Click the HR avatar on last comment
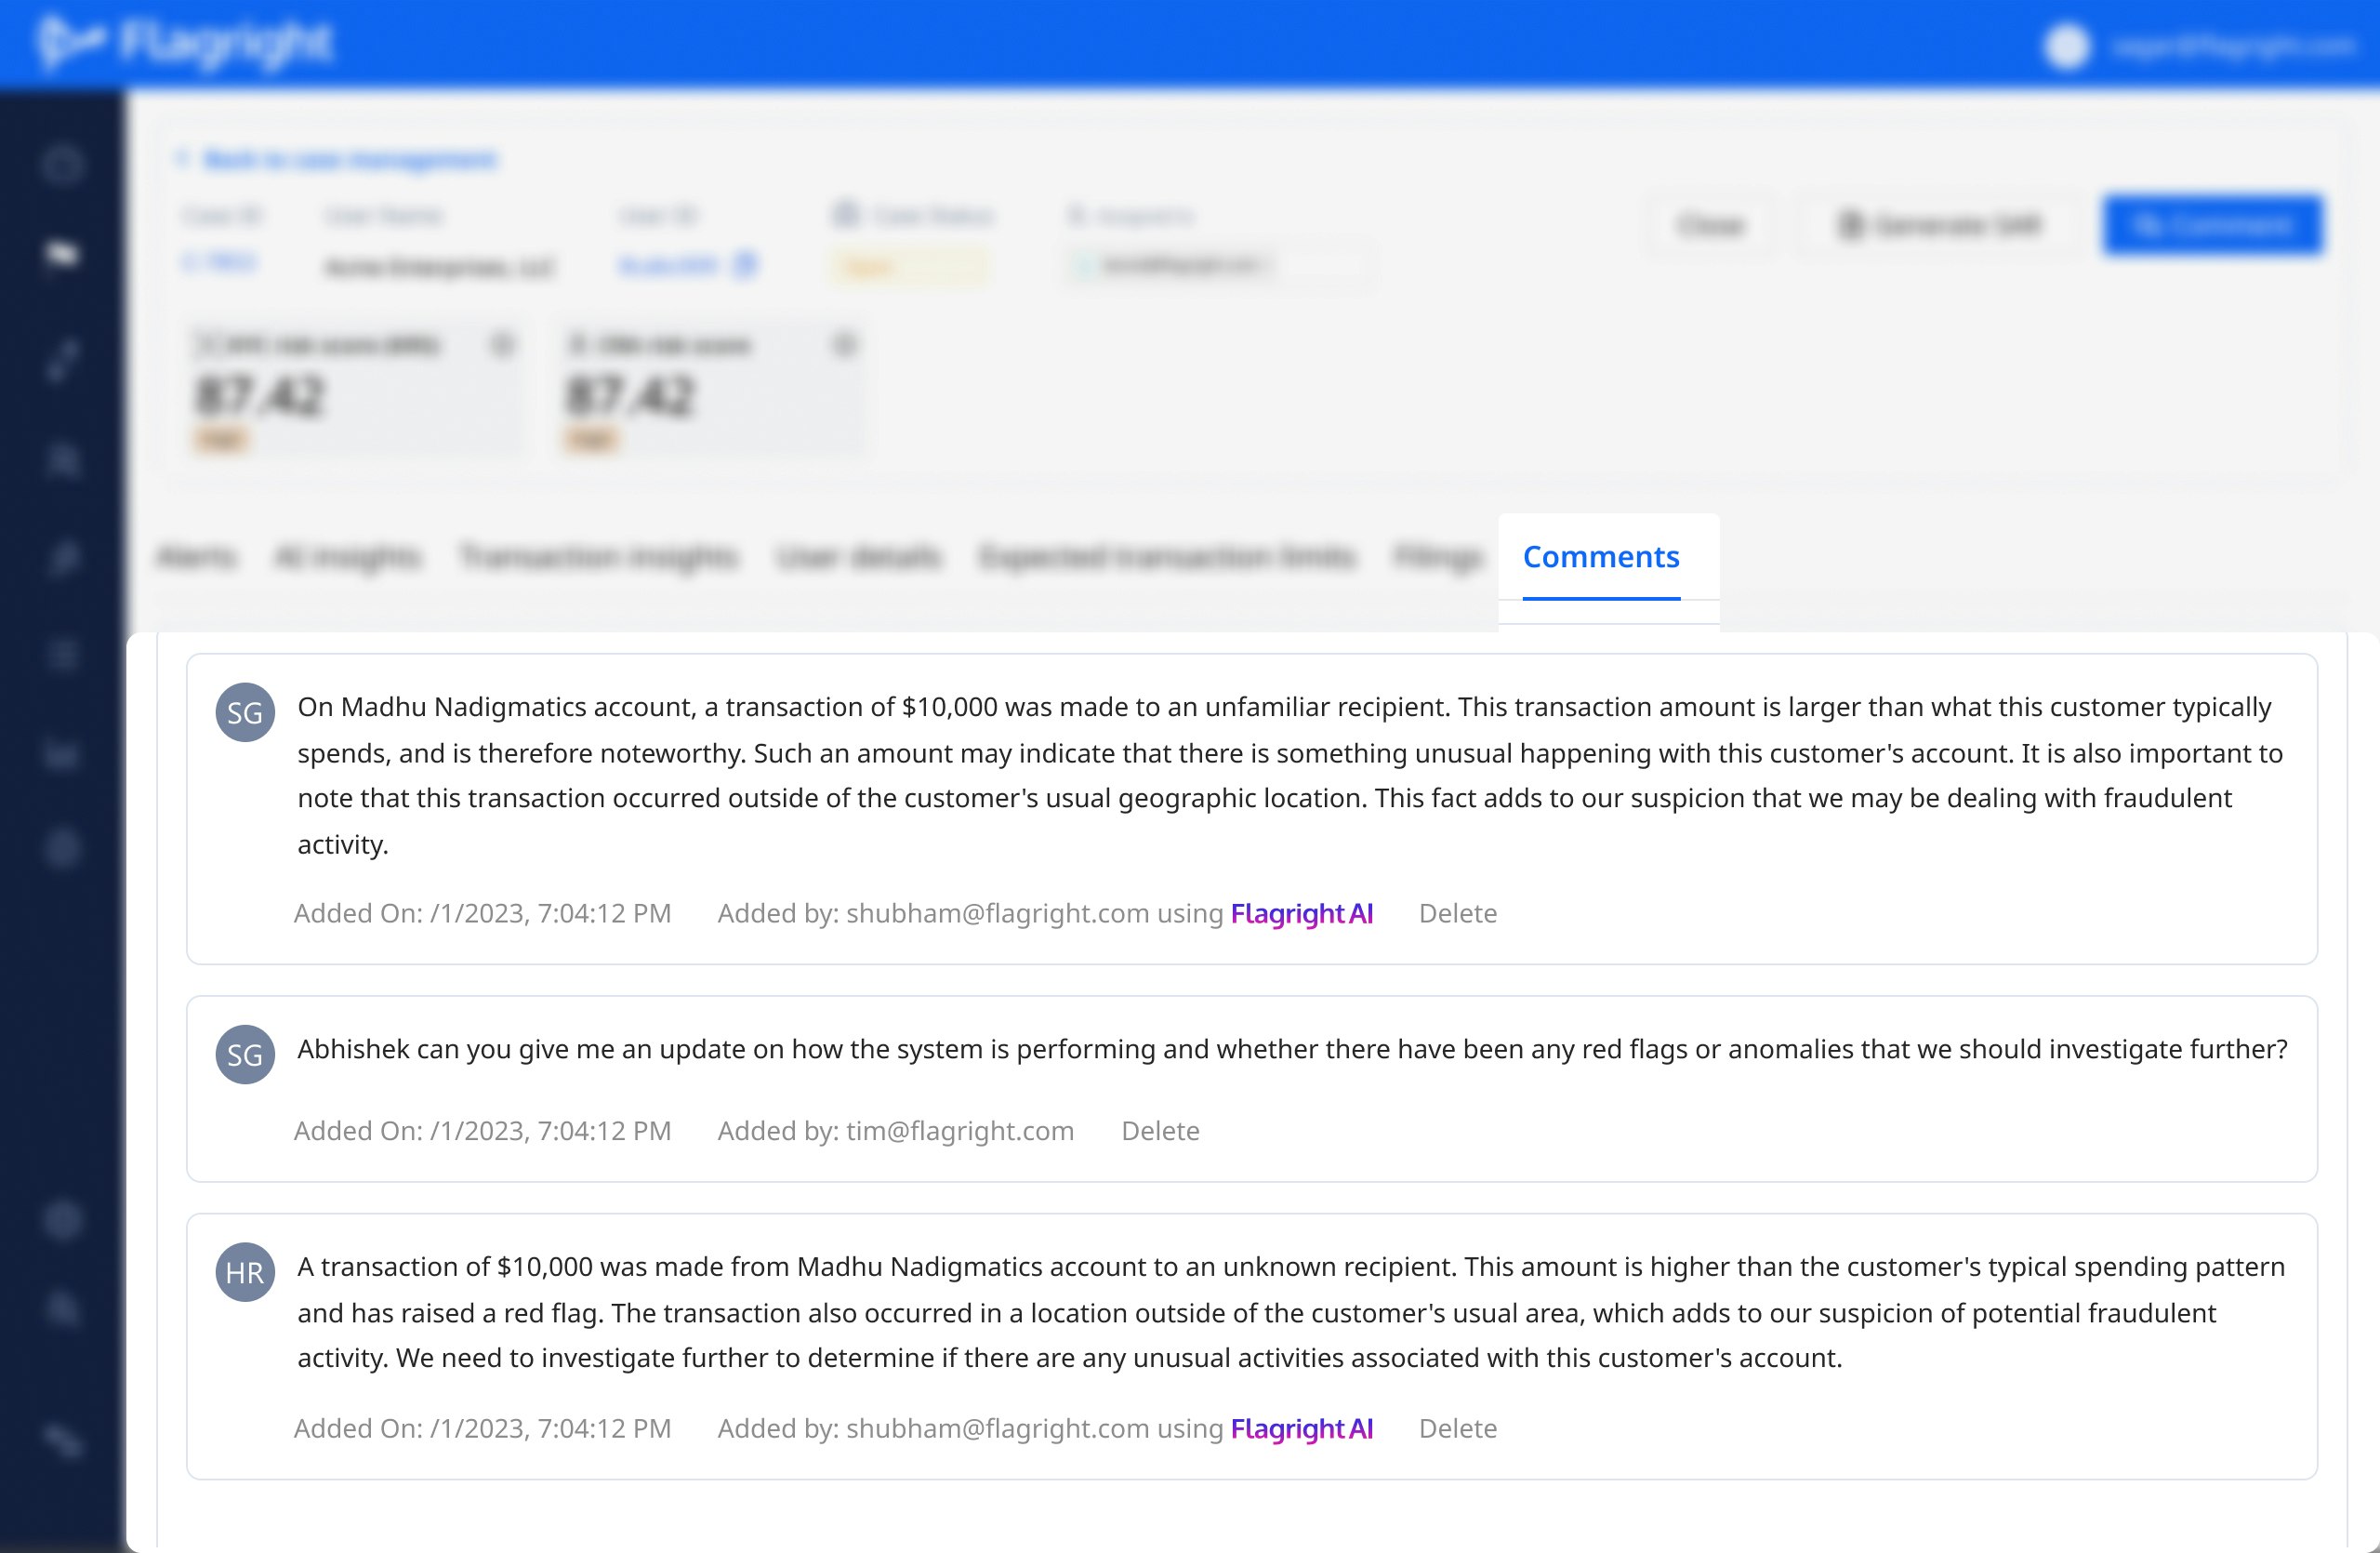This screenshot has height=1553, width=2380. point(245,1272)
